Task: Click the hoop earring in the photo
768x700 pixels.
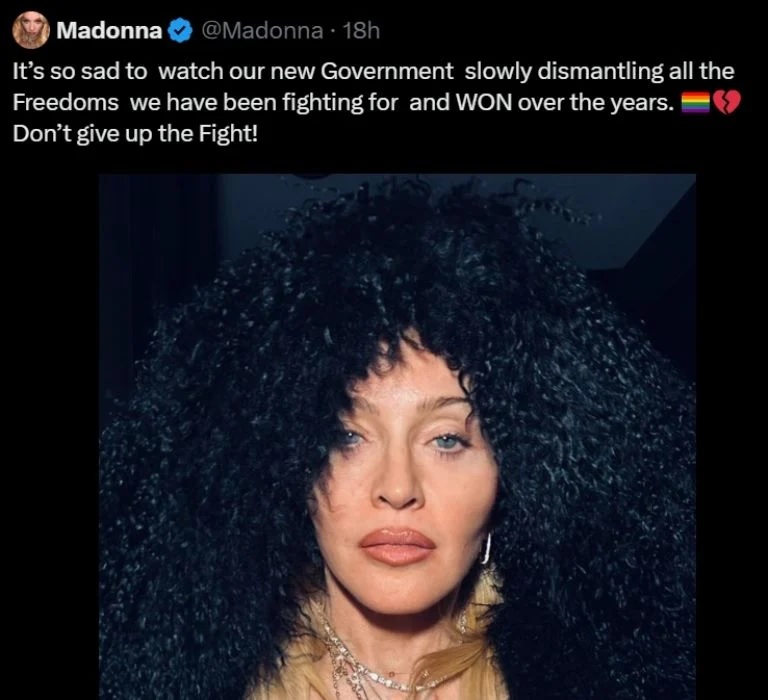Action: pyautogui.click(x=486, y=549)
